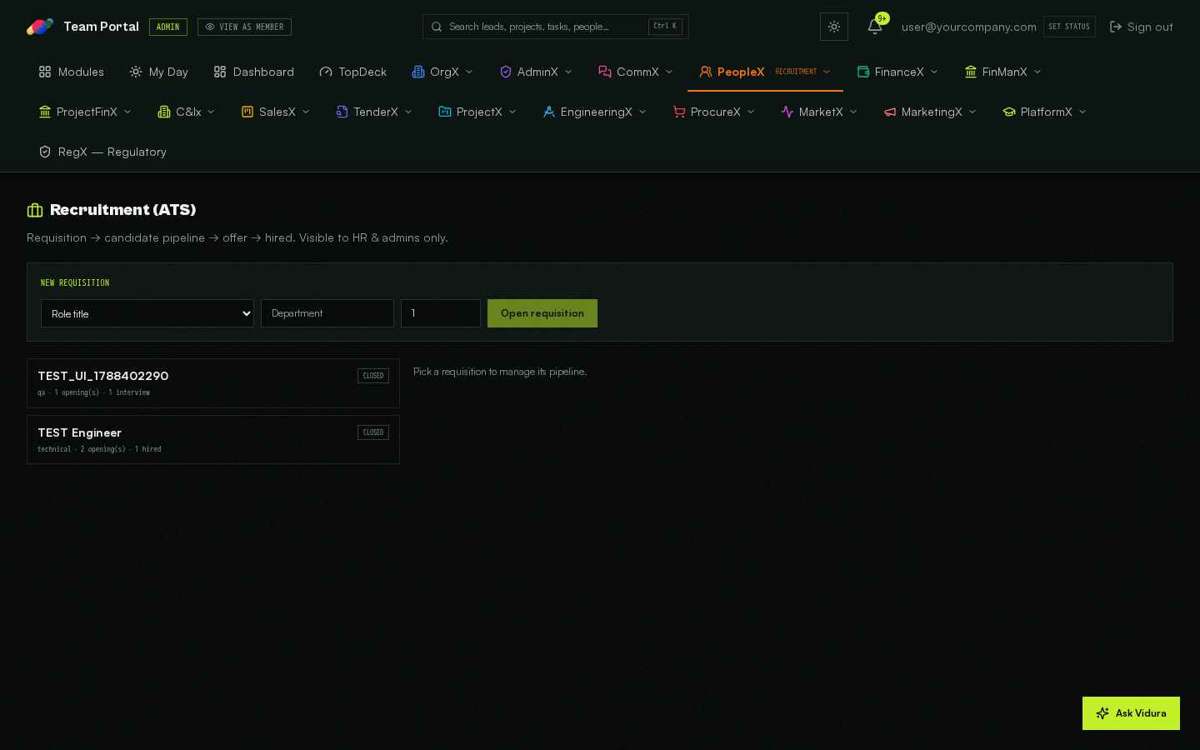Click the PeopleX users icon
Screen dimensions: 1200x750
[706, 72]
